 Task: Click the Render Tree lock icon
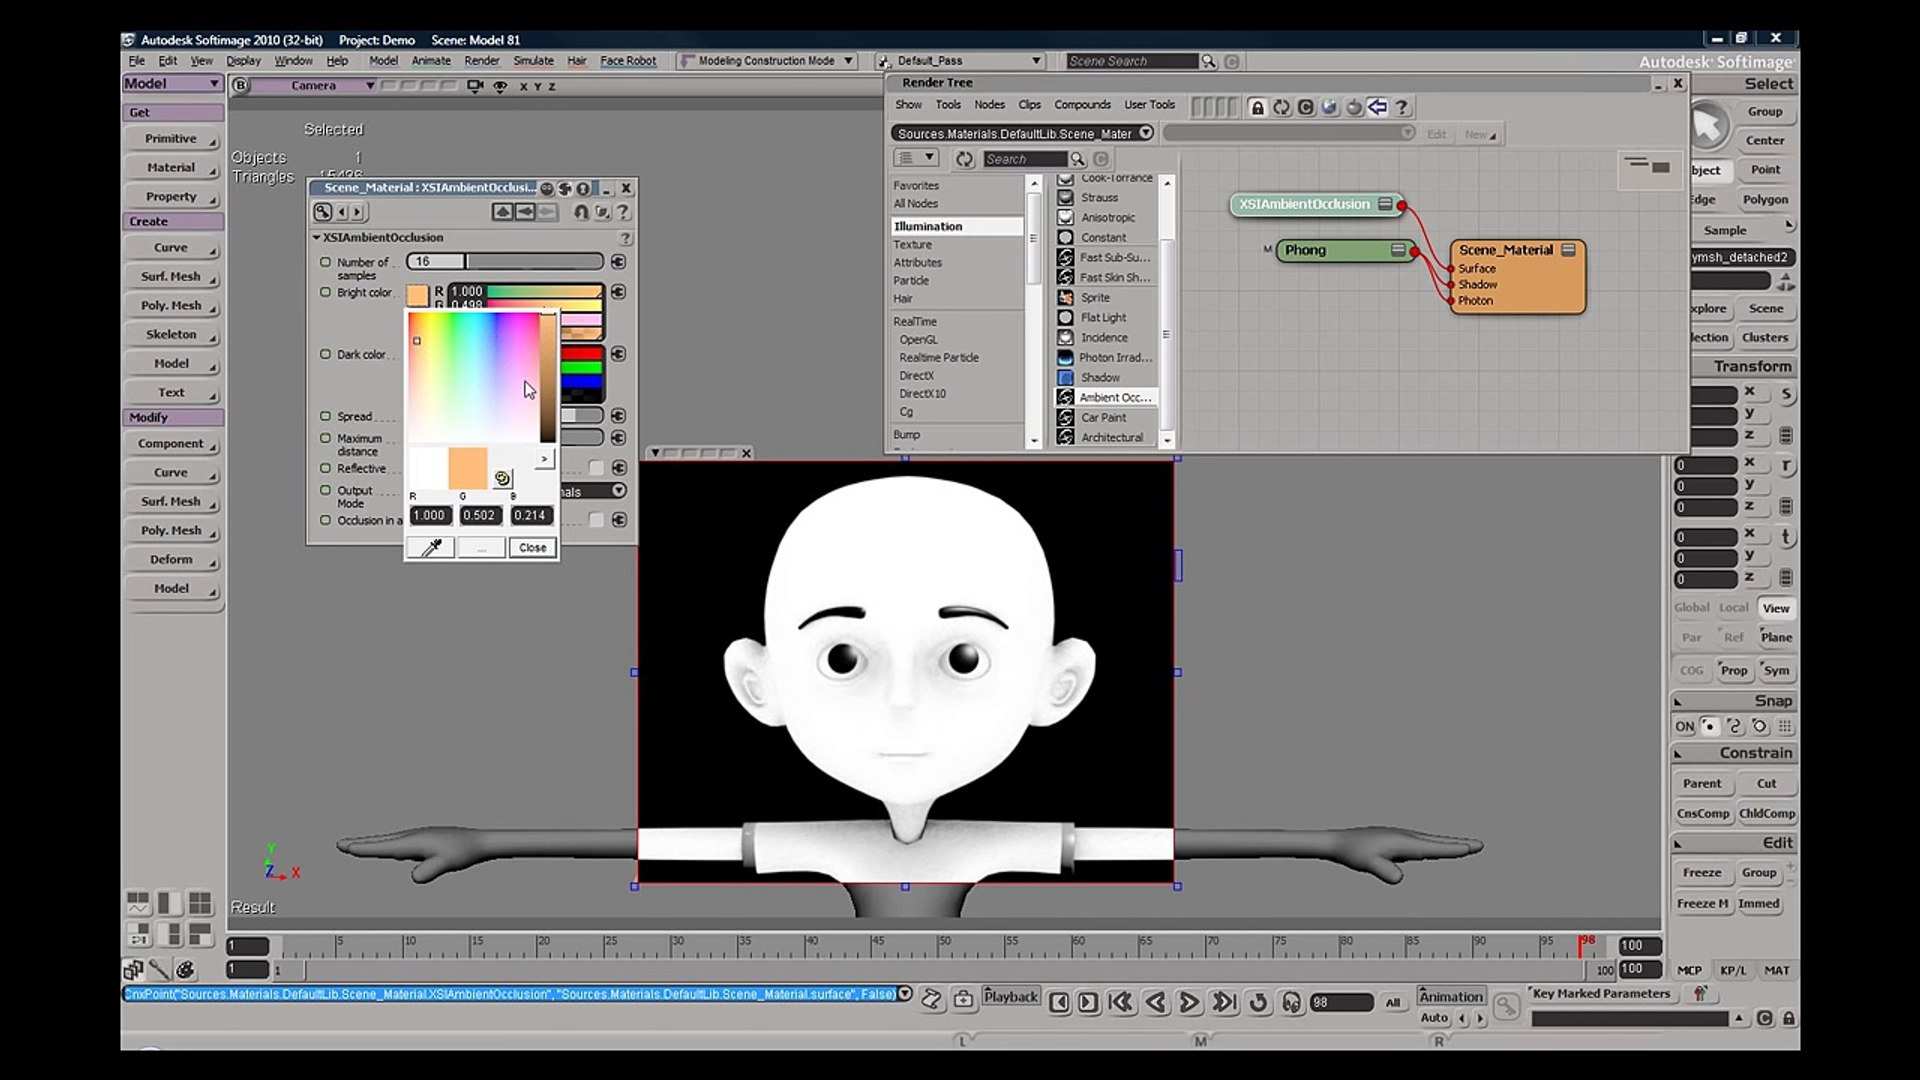click(x=1257, y=107)
